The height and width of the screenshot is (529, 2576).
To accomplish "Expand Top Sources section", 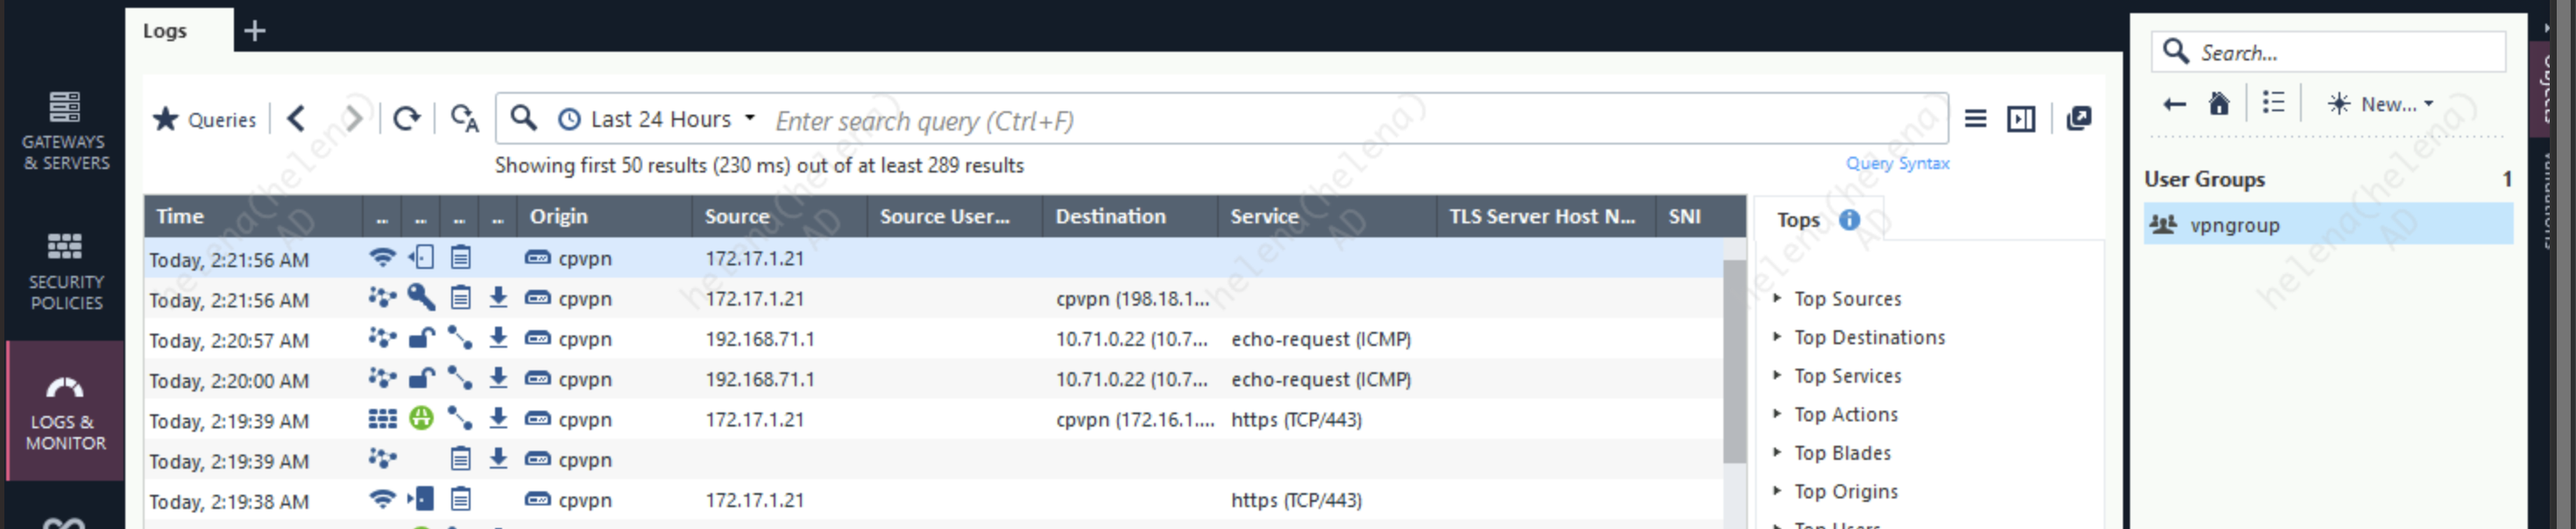I will pos(1846,299).
